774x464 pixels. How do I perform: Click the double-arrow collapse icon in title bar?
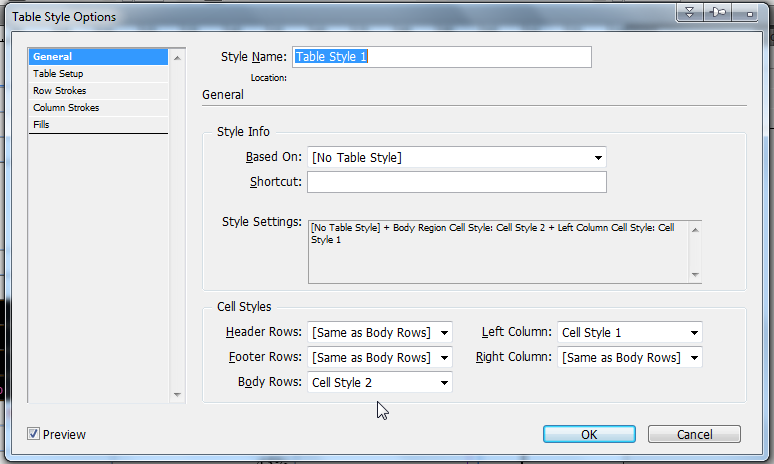pyautogui.click(x=690, y=12)
